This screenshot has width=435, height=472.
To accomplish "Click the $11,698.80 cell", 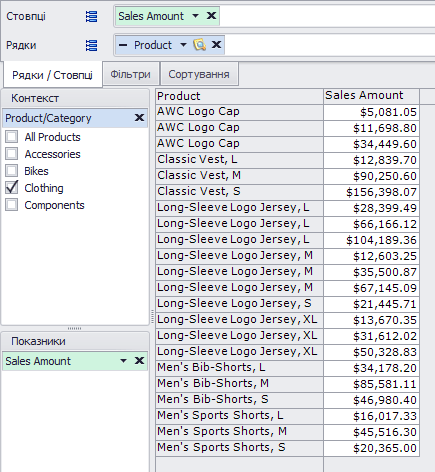I will pos(371,128).
